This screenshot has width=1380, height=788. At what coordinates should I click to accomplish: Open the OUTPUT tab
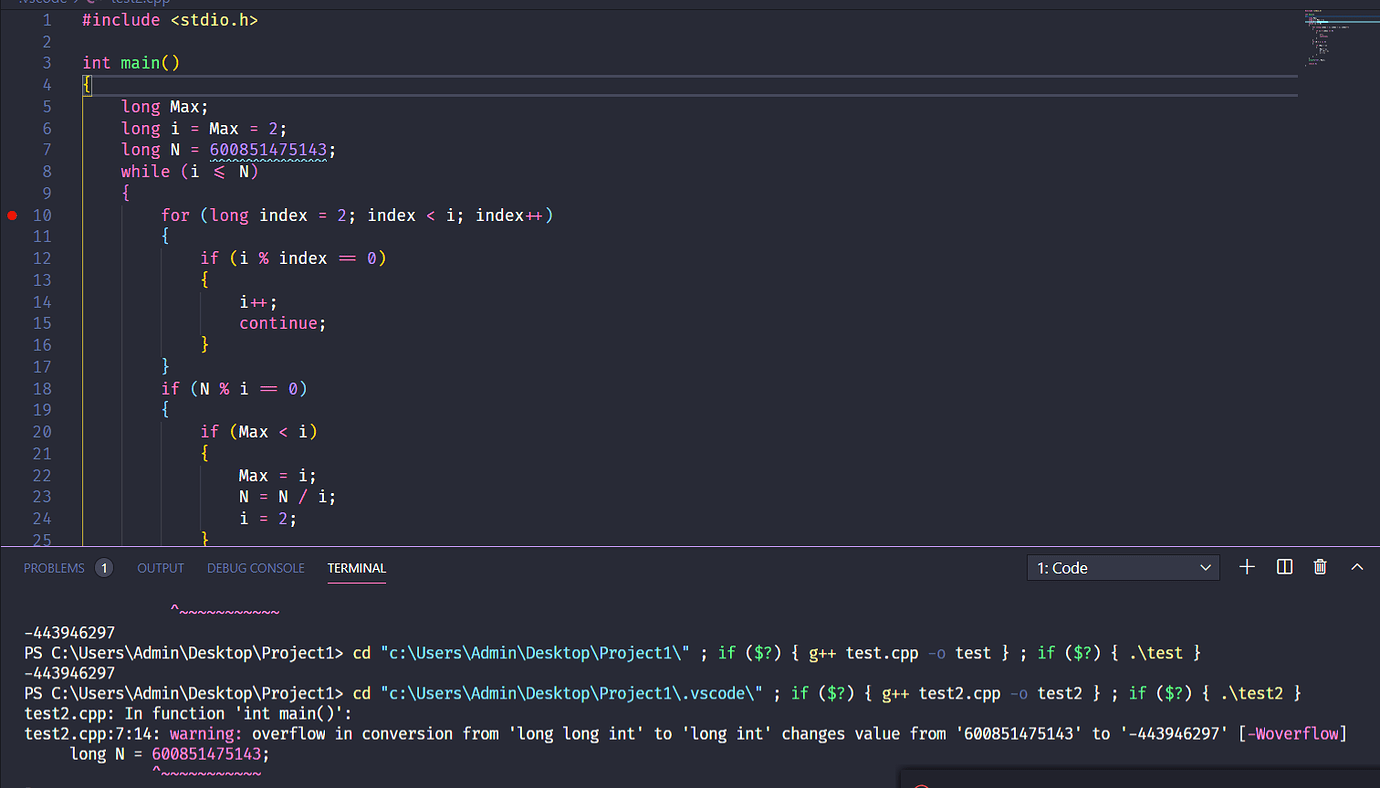[x=160, y=568]
